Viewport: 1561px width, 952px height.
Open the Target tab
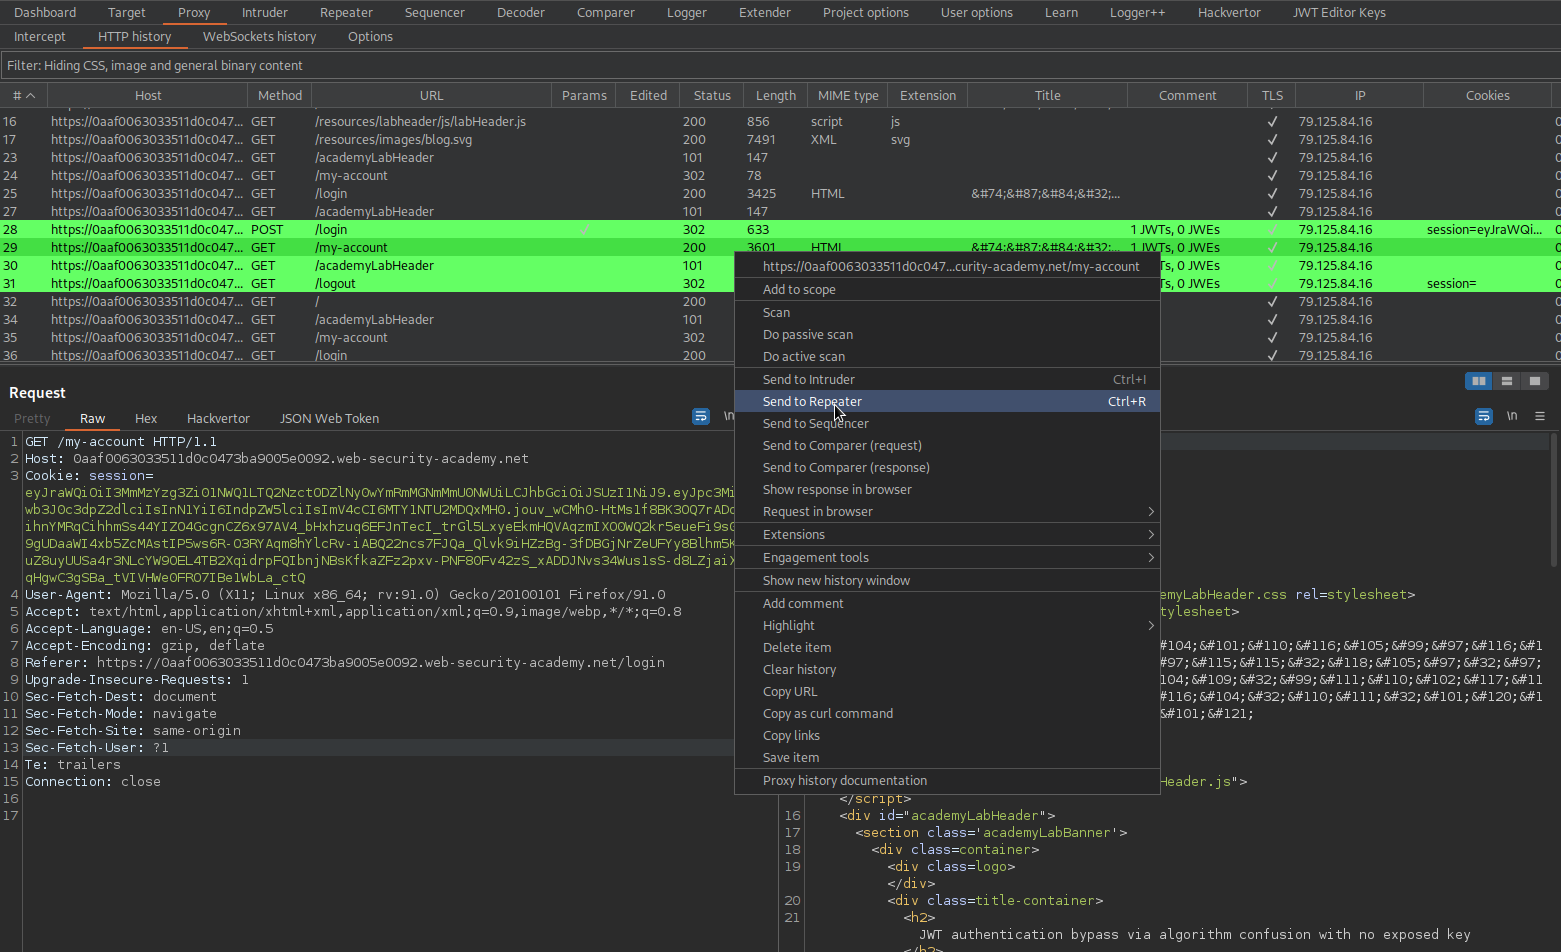tap(127, 13)
